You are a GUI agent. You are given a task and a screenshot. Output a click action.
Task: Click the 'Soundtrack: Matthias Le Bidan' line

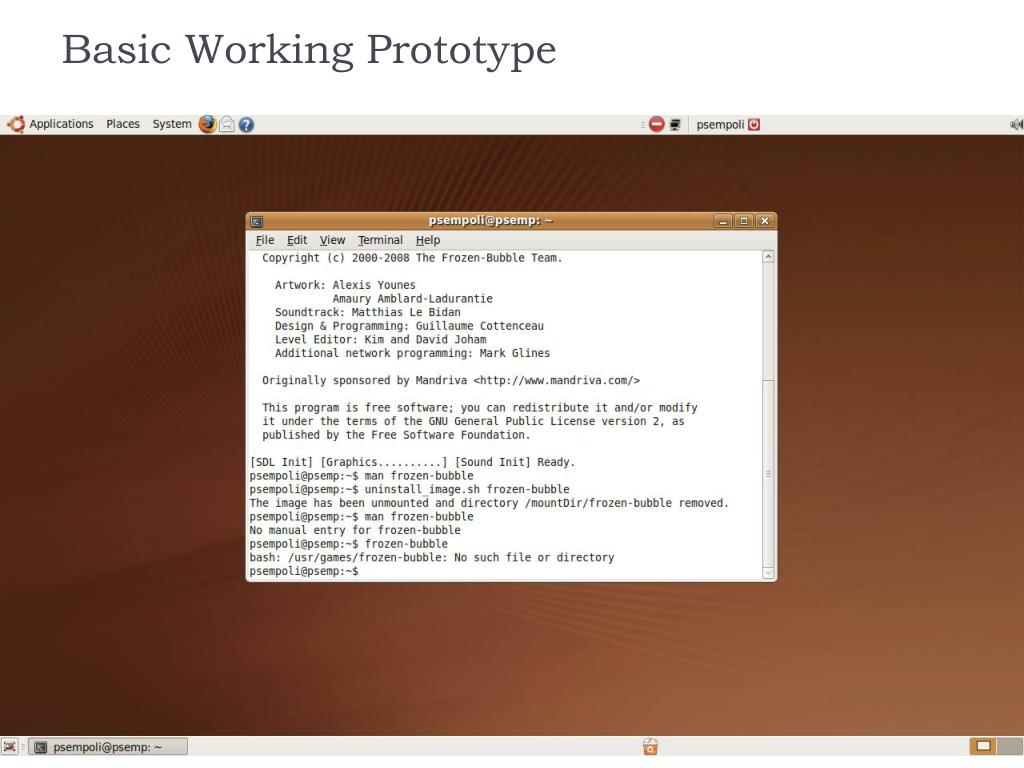click(368, 312)
